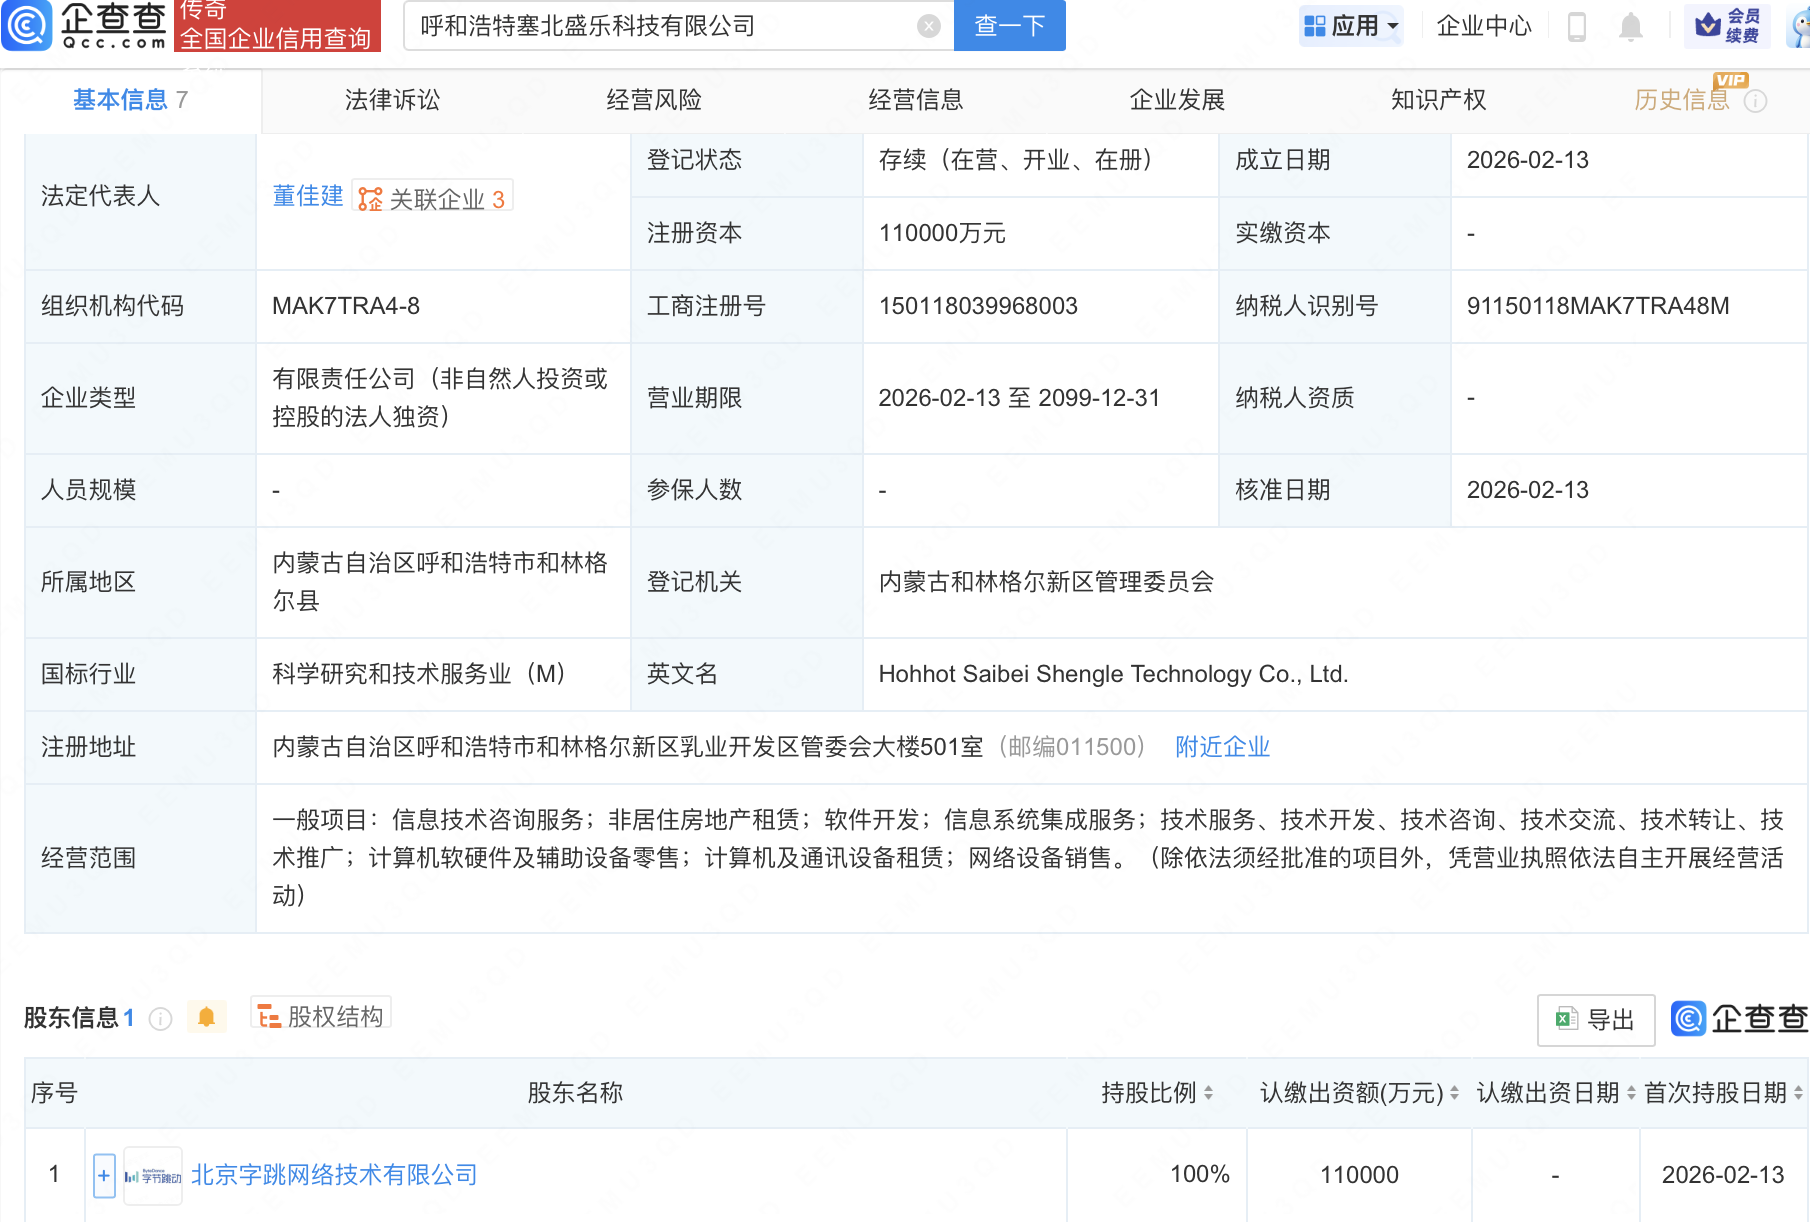Toggle the shareholder monitoring bell
1810x1222 pixels.
207,1017
